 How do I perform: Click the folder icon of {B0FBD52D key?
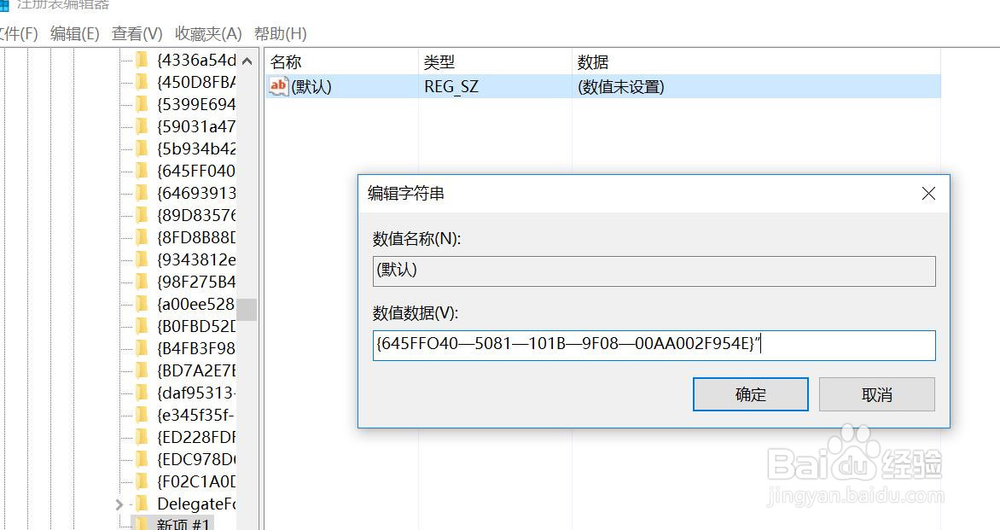(142, 326)
